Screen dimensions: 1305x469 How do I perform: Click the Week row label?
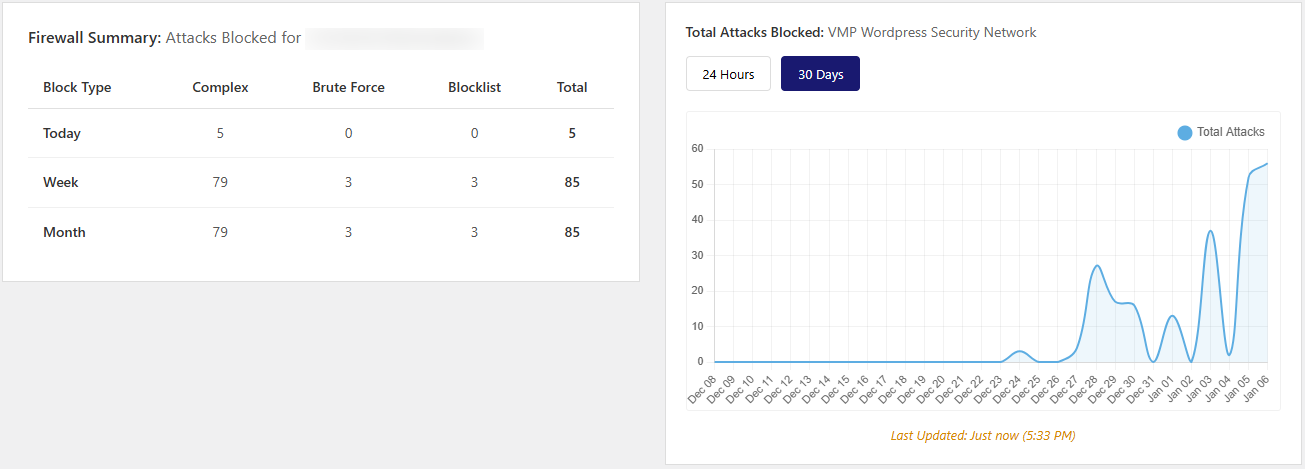coord(61,182)
